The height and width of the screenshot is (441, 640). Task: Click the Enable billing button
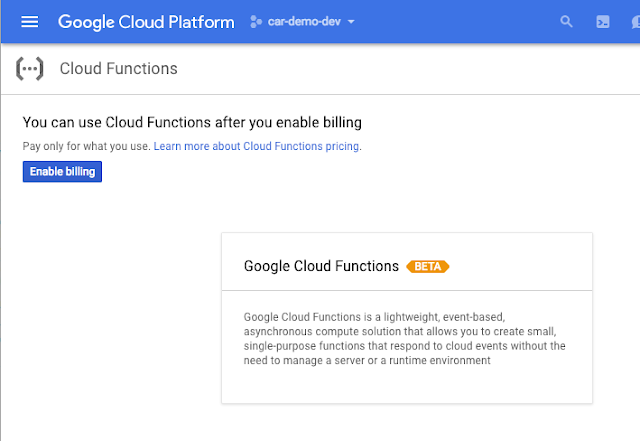[x=62, y=172]
